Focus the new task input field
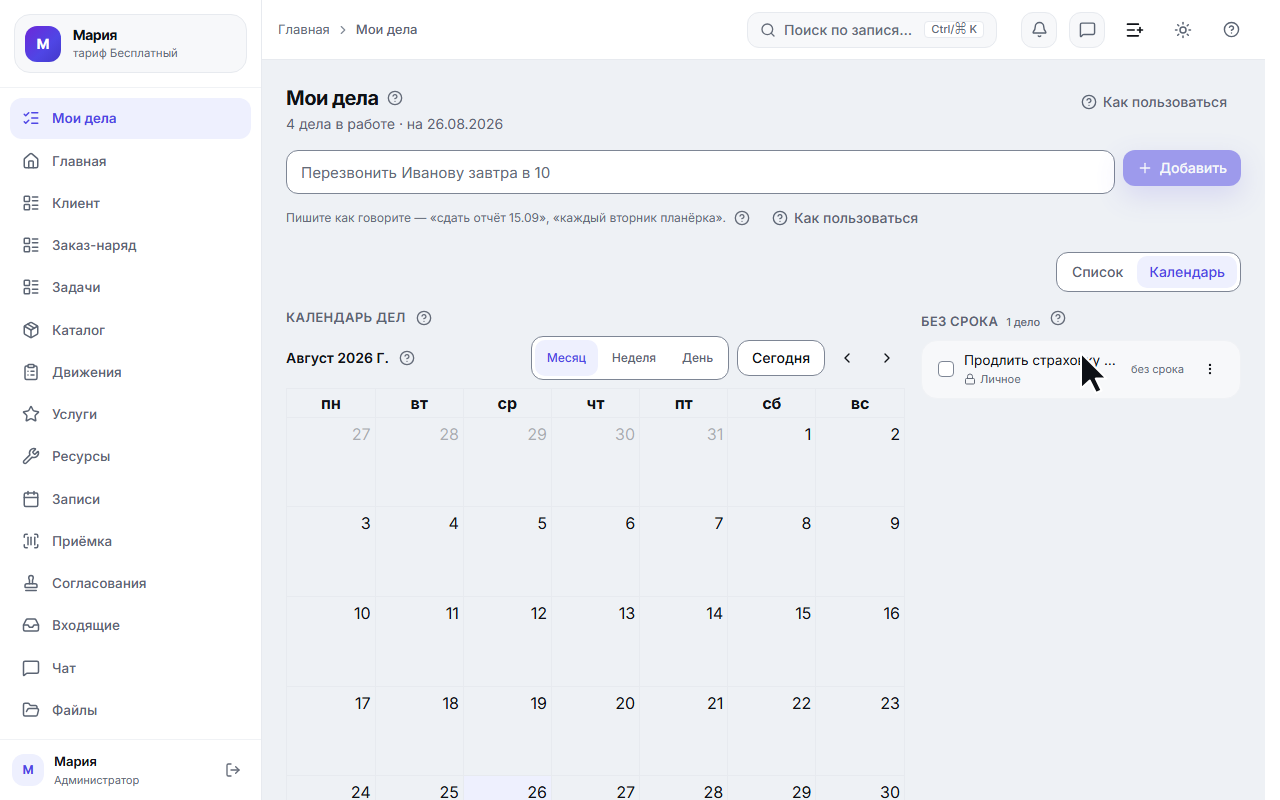The image size is (1280, 800). (x=700, y=172)
